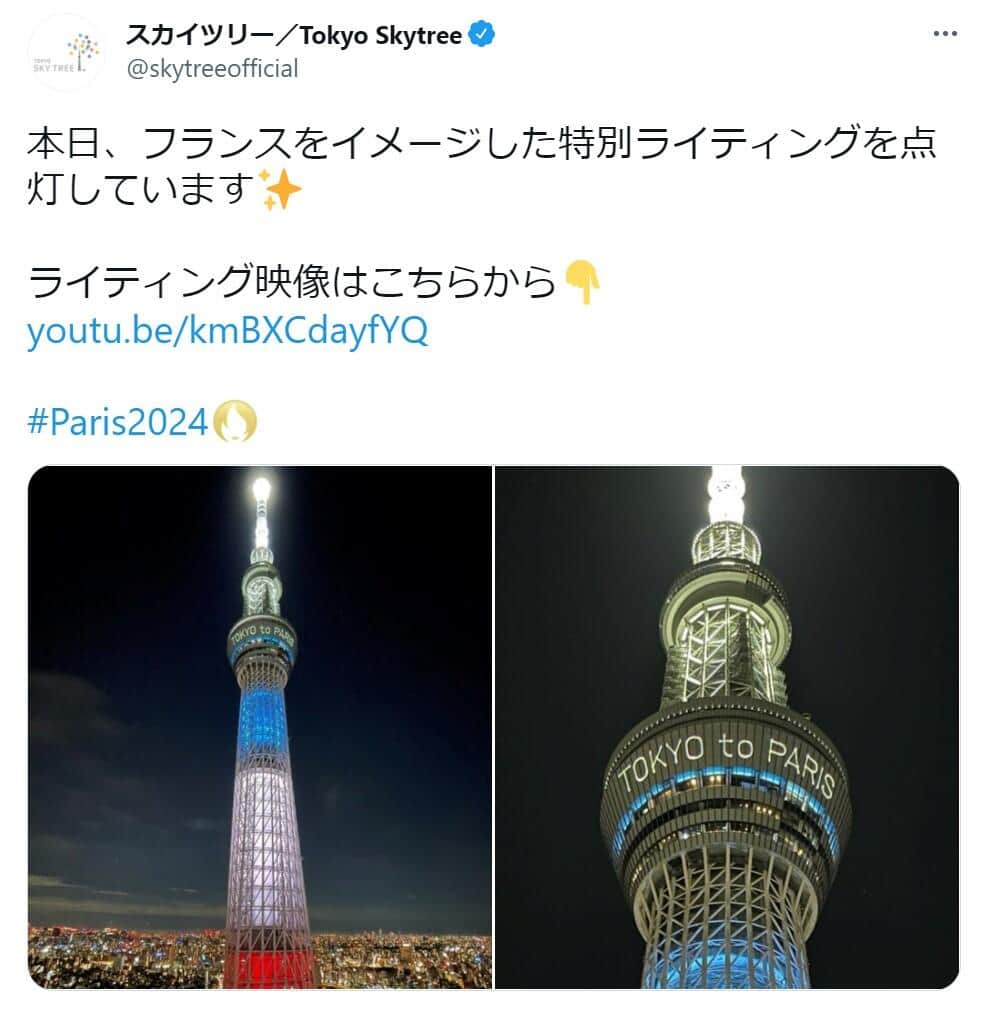Image resolution: width=985 pixels, height=1012 pixels.
Task: Click the @skytreeofficial handle
Action: pyautogui.click(x=212, y=68)
